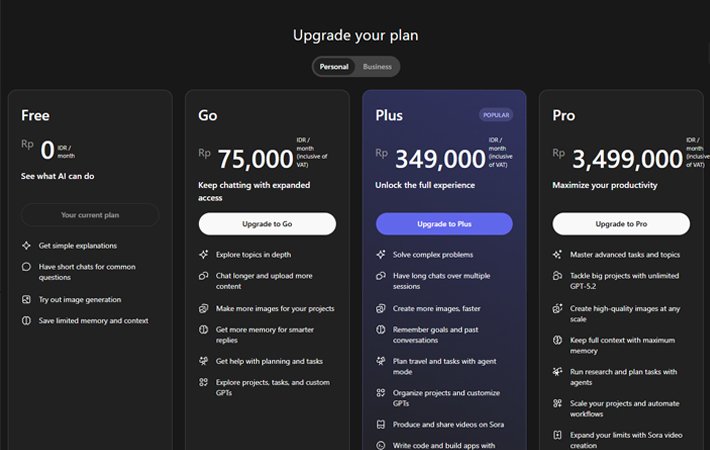Click the icon beside 'Create high-quality images at any scale'
This screenshot has height=450, width=710.
[x=558, y=308]
